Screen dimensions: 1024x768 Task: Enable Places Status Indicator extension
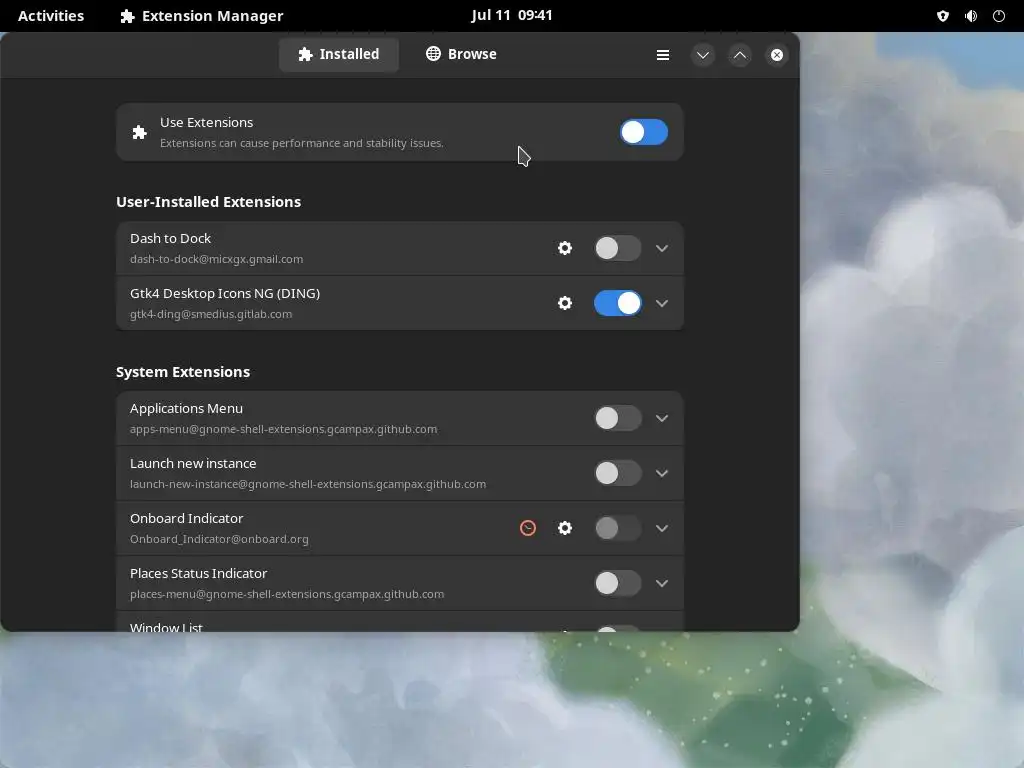618,583
